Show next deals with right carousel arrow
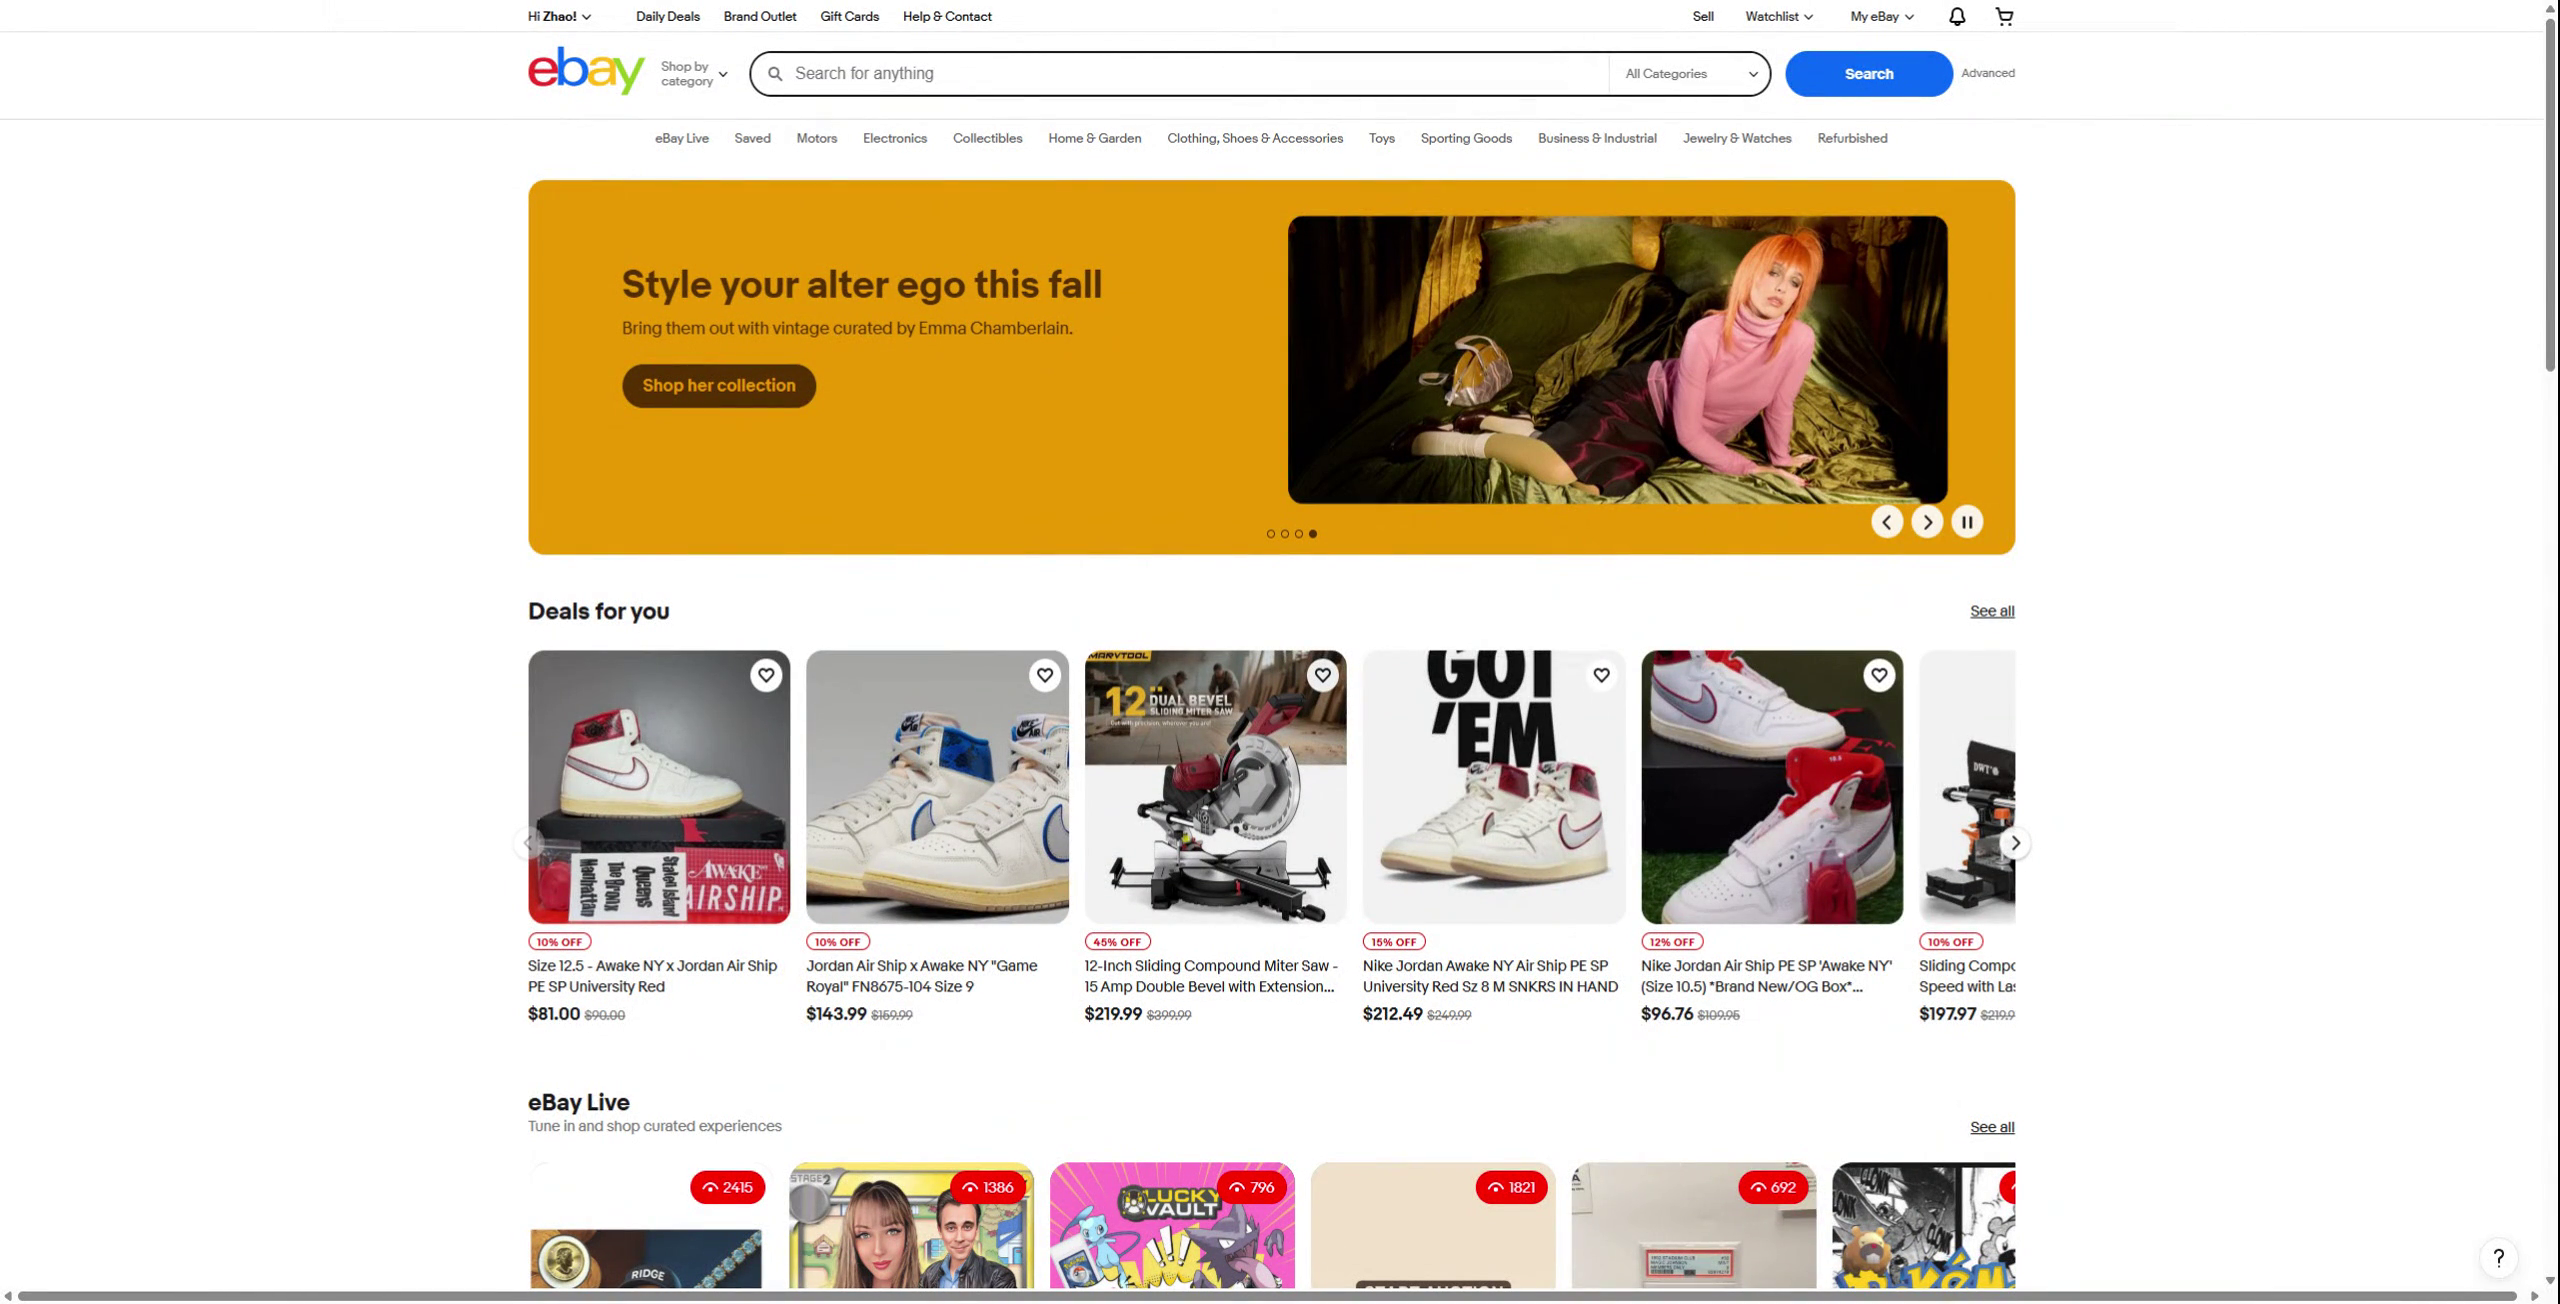2560x1304 pixels. 2015,843
